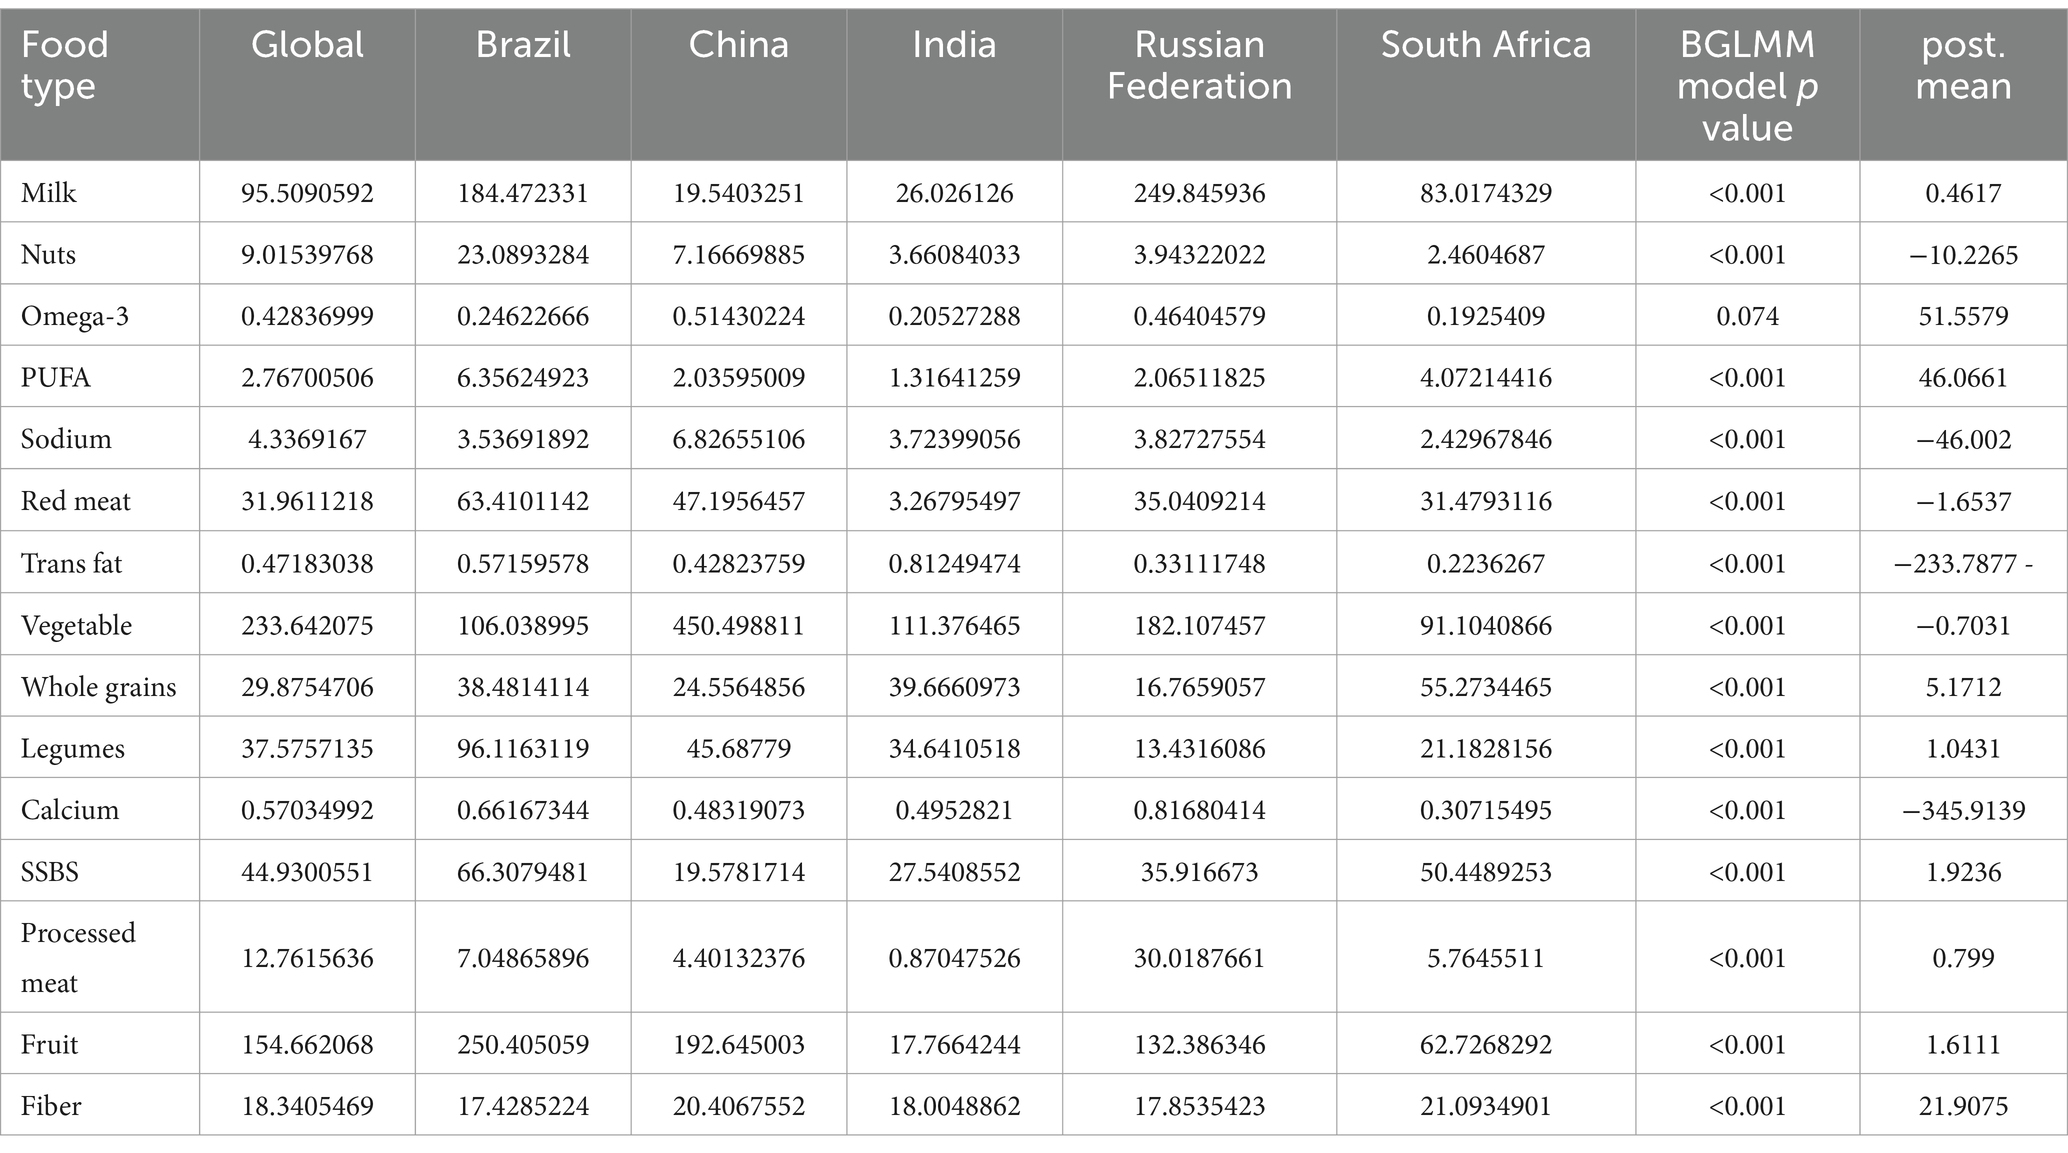
Task: Click the Fiber row label
Action: pos(51,1106)
